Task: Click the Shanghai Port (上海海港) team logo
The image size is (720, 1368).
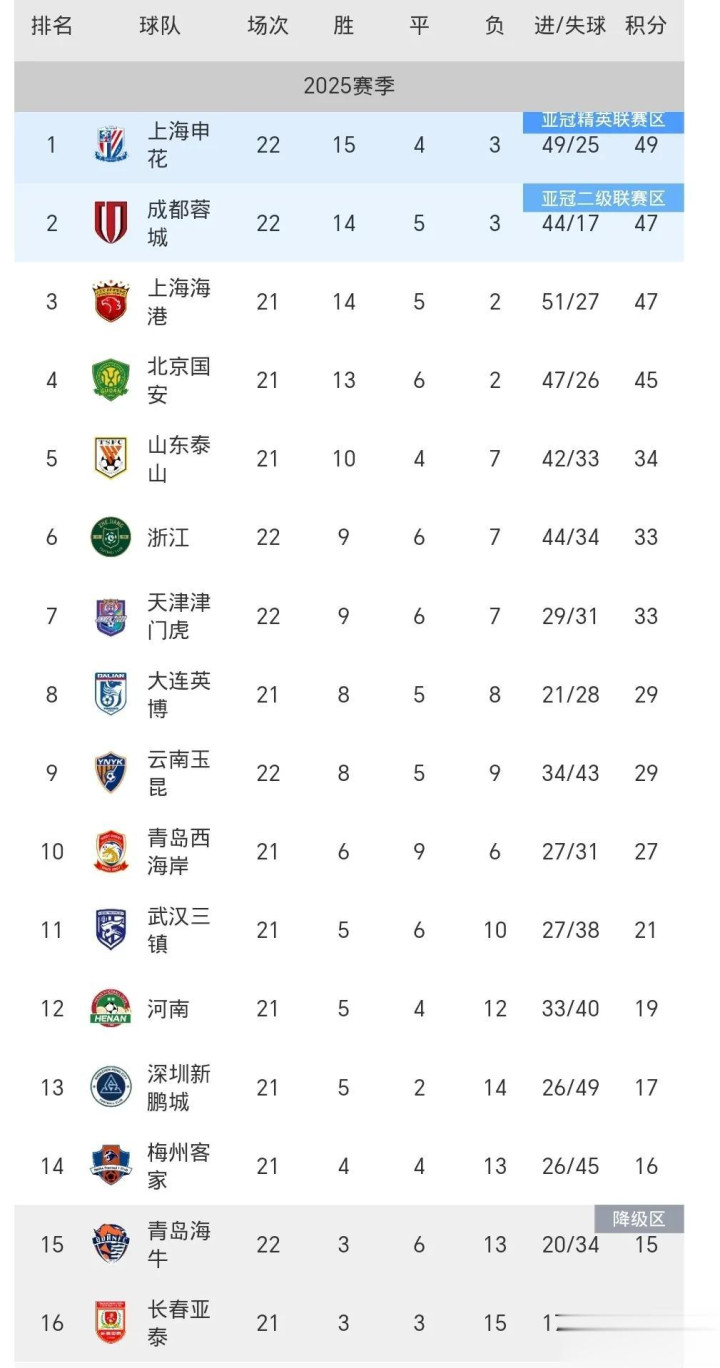Action: [111, 302]
